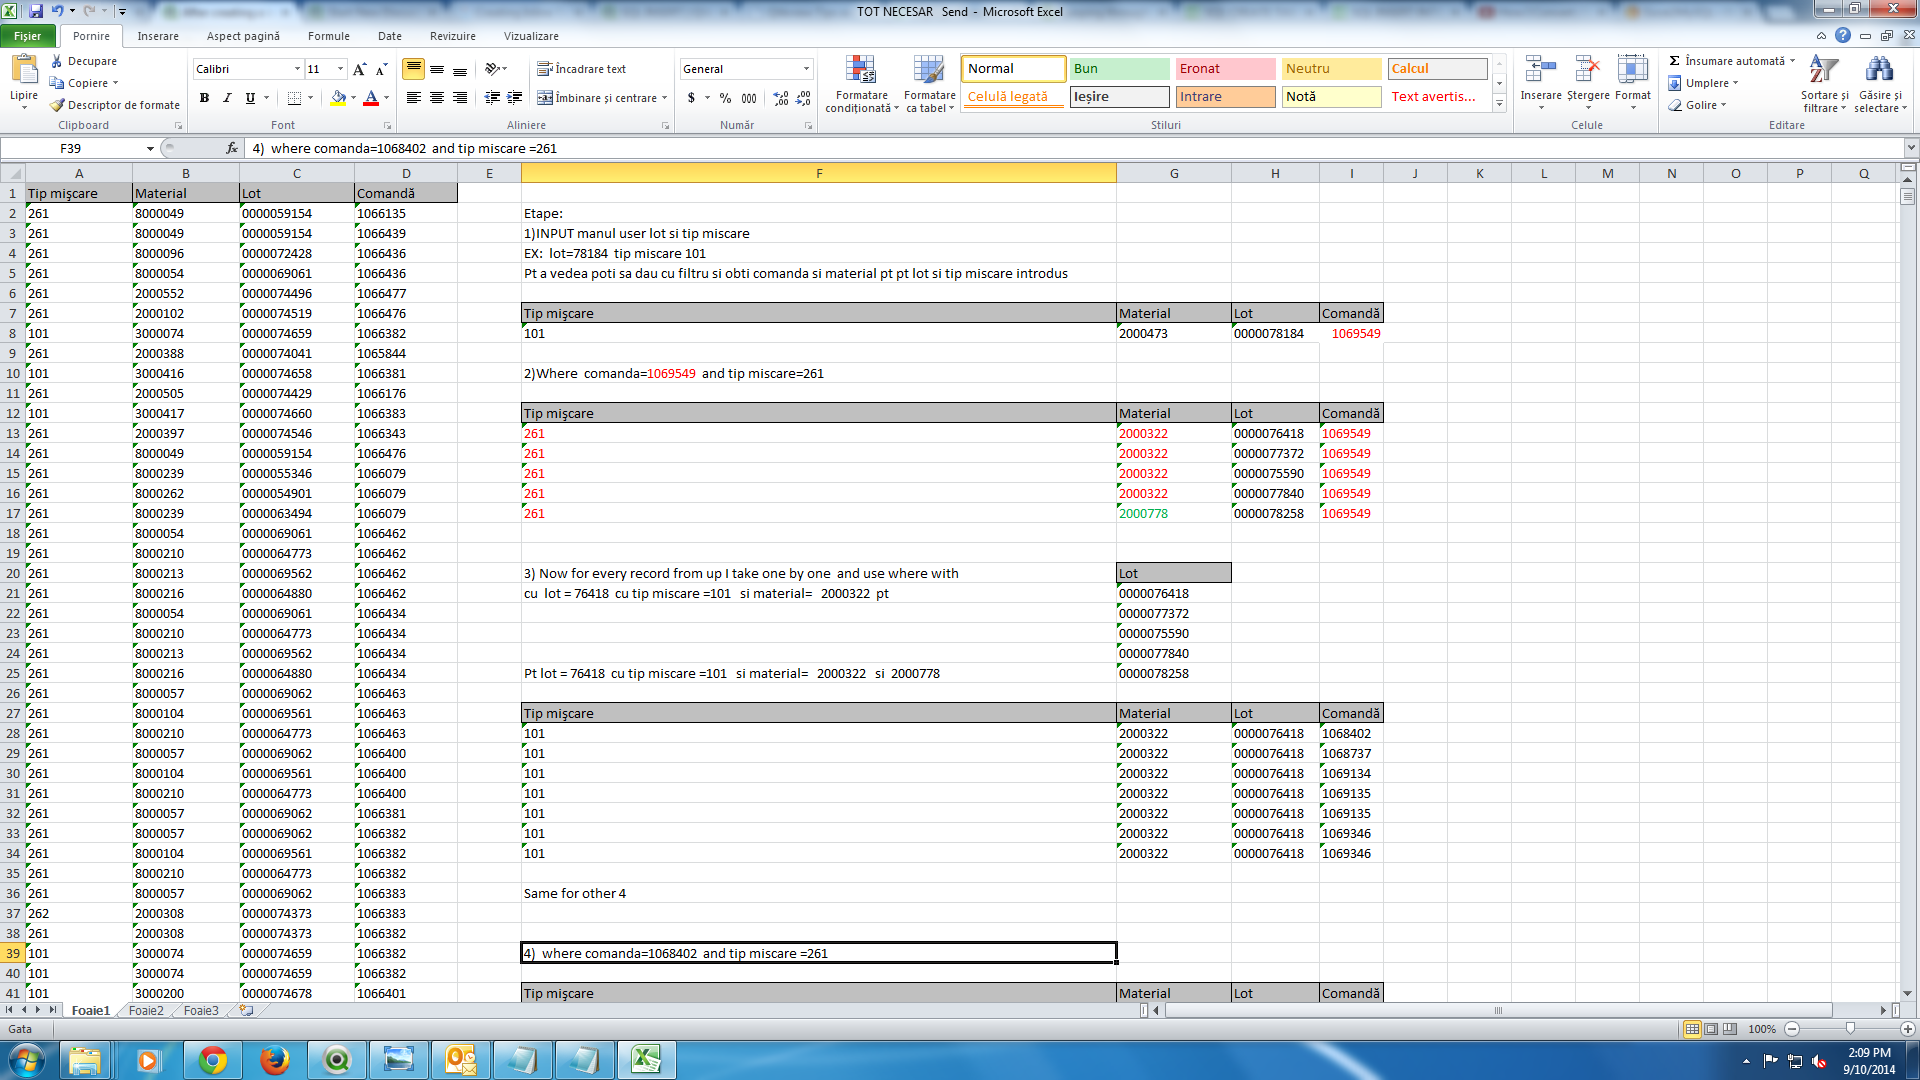
Task: Switch to the Date tab
Action: click(390, 36)
